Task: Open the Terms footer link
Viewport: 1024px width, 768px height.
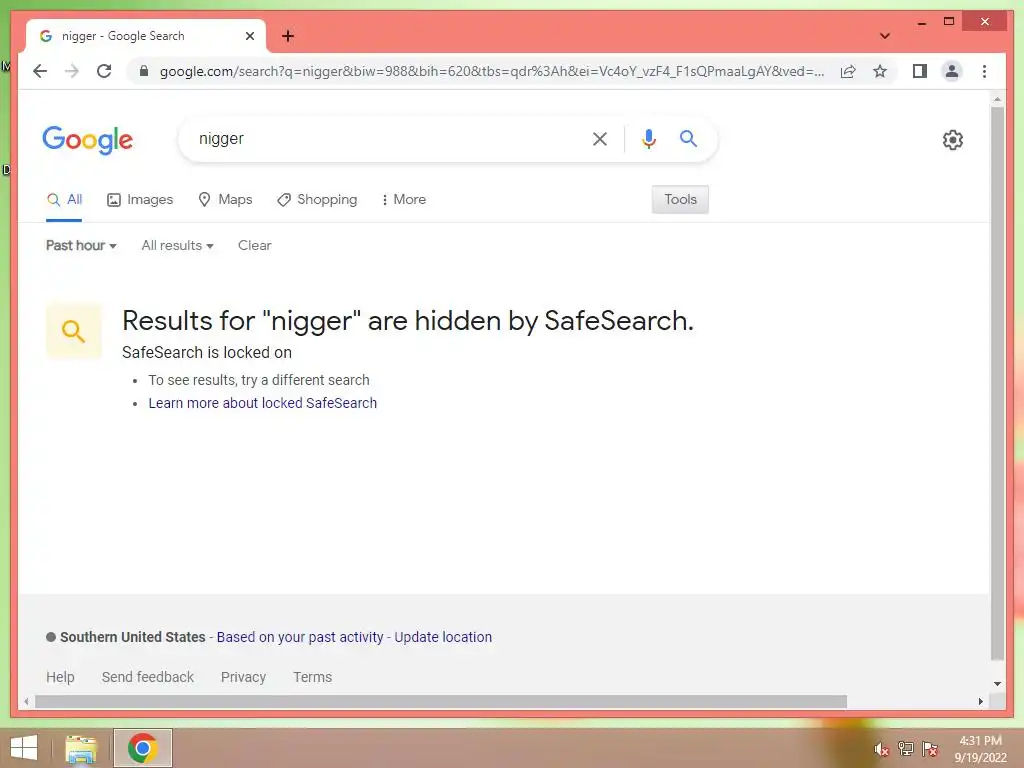Action: 312,677
